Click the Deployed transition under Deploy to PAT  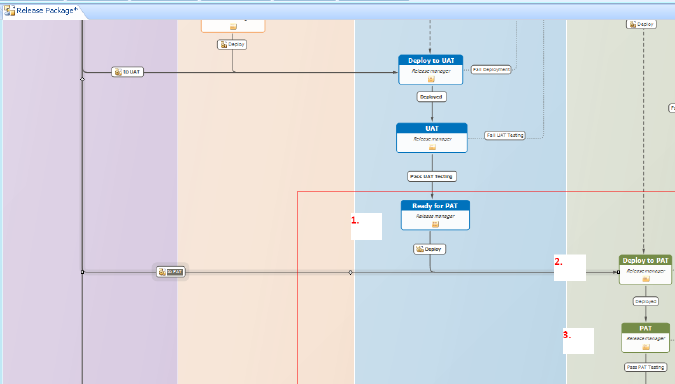[x=646, y=301]
